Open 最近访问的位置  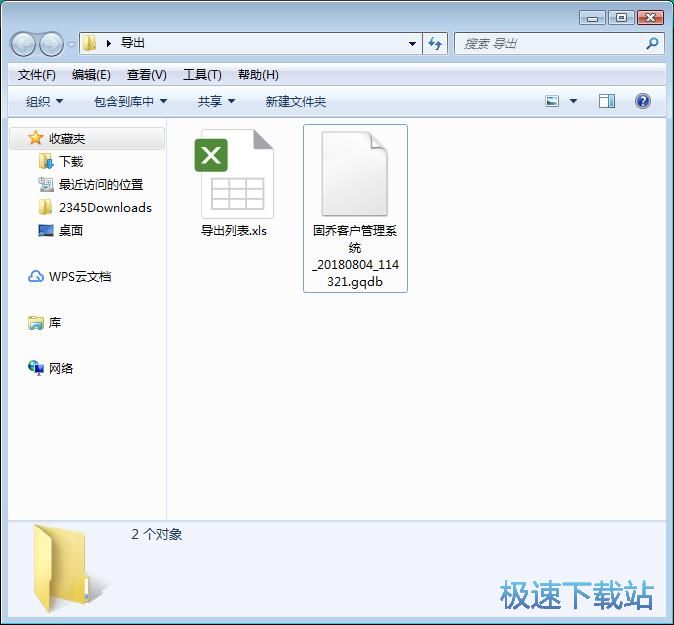(101, 184)
